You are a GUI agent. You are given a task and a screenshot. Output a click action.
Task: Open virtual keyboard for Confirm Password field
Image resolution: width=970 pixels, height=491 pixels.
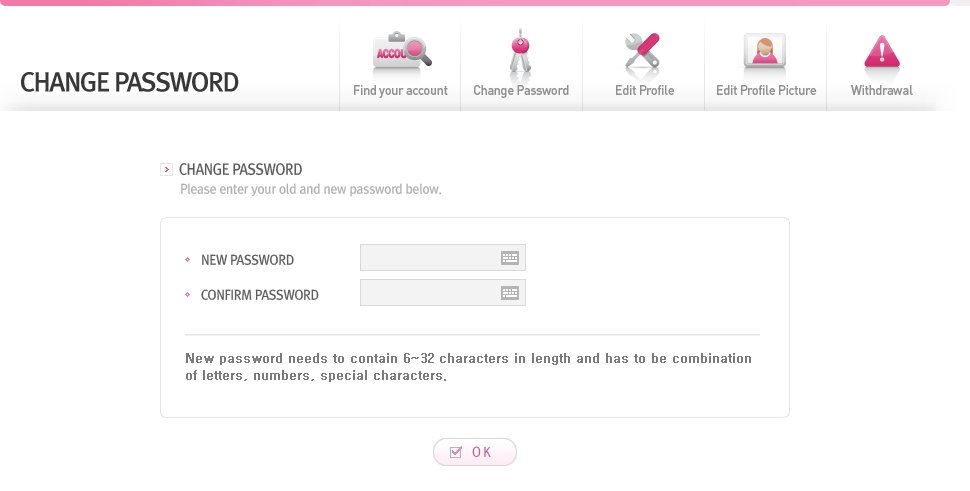[x=510, y=293]
